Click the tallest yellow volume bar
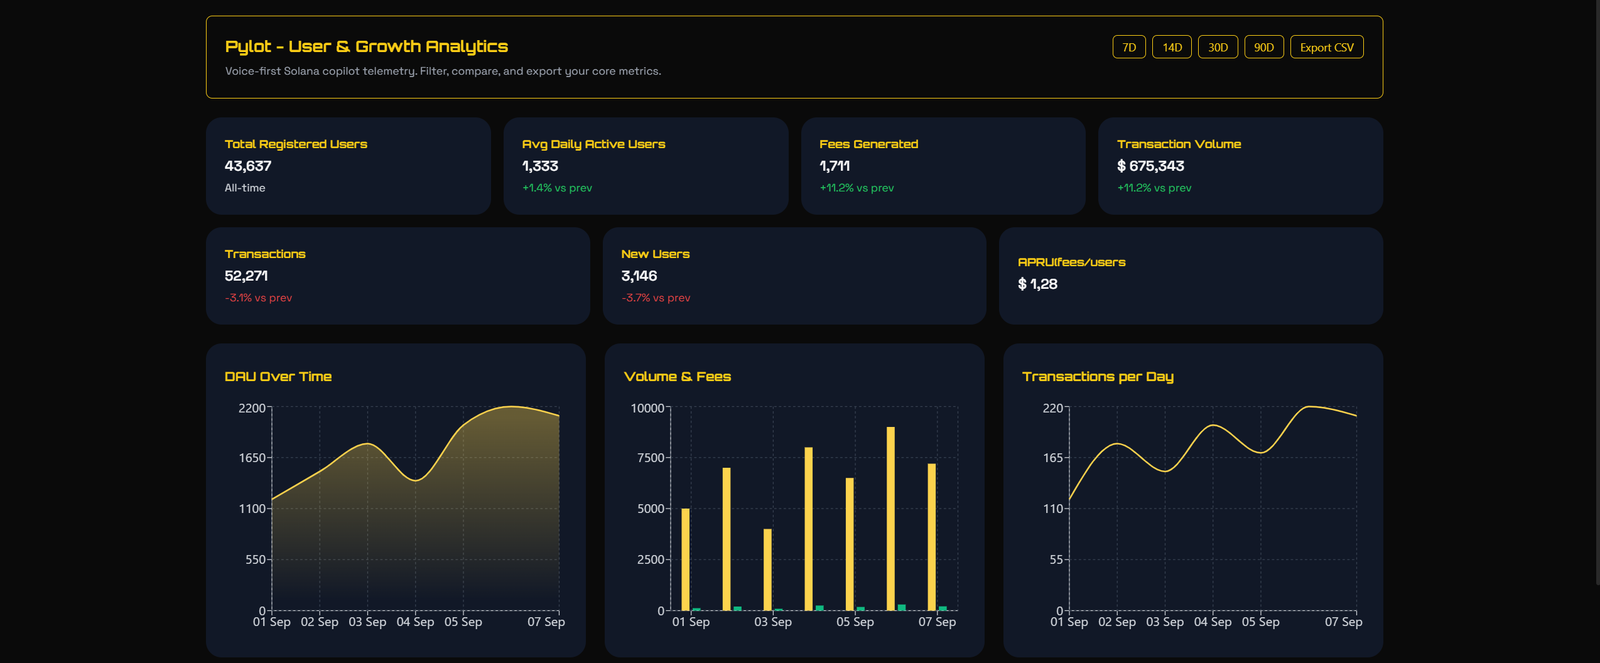 pyautogui.click(x=891, y=518)
